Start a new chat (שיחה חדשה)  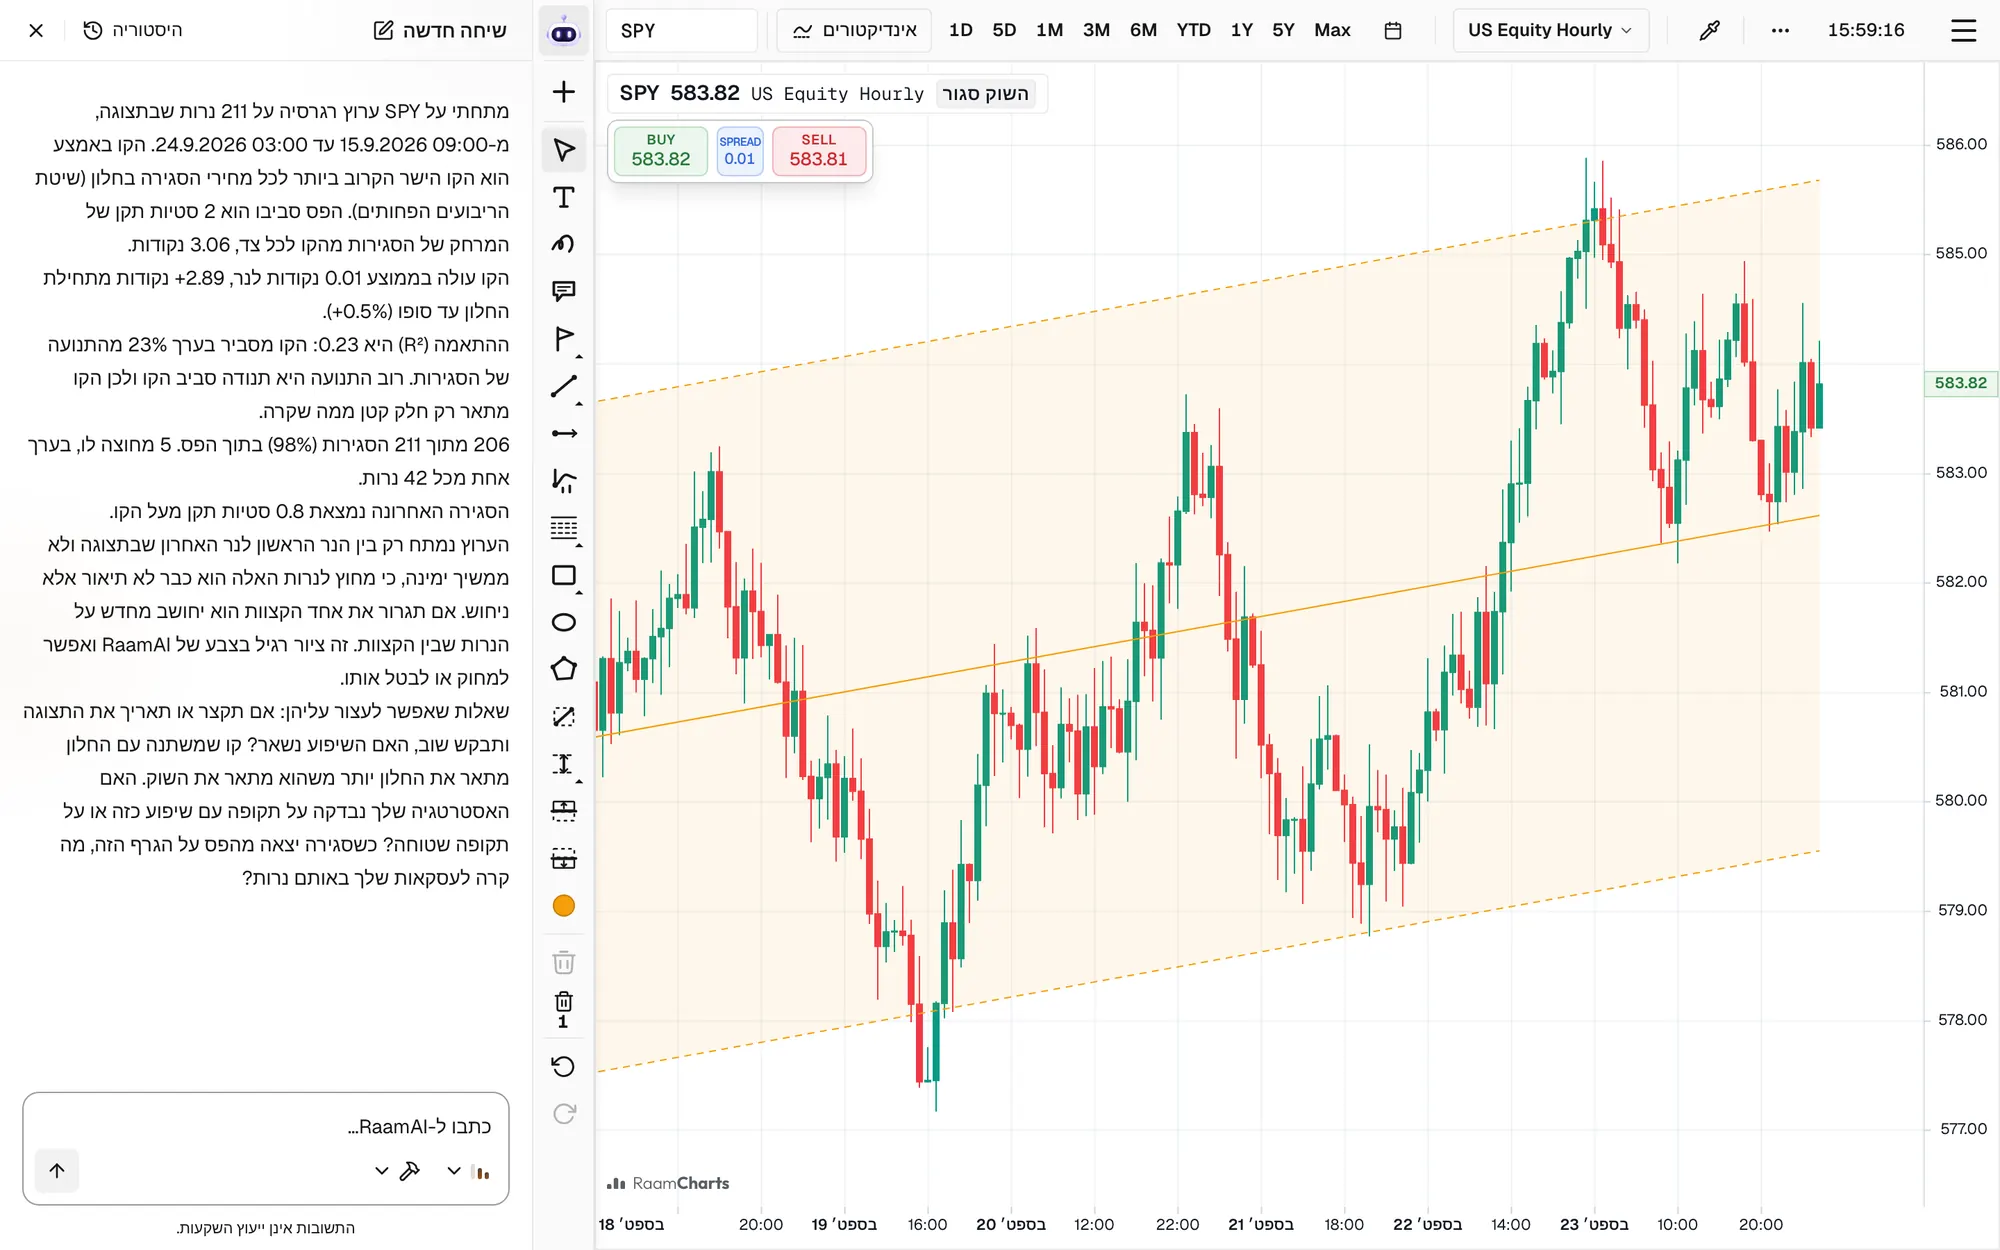(x=440, y=30)
